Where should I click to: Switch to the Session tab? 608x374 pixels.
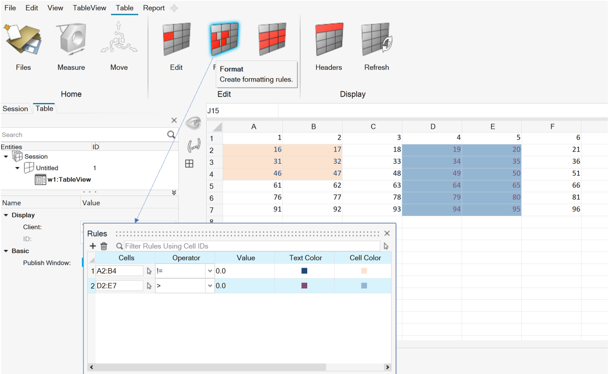(x=15, y=109)
